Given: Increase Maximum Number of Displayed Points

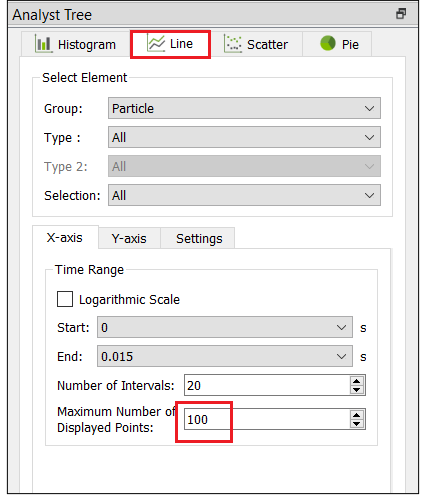Looking at the screenshot, I should pyautogui.click(x=356, y=415).
